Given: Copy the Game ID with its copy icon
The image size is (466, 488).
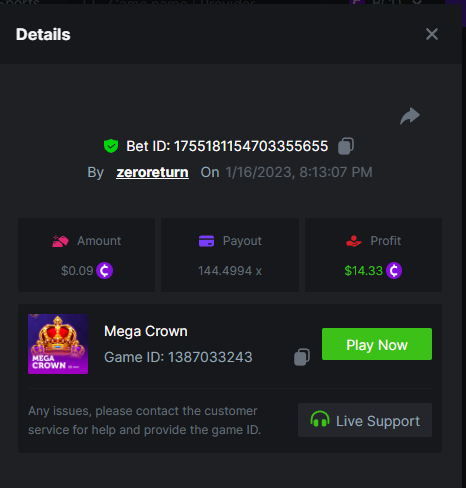Looking at the screenshot, I should tap(302, 357).
